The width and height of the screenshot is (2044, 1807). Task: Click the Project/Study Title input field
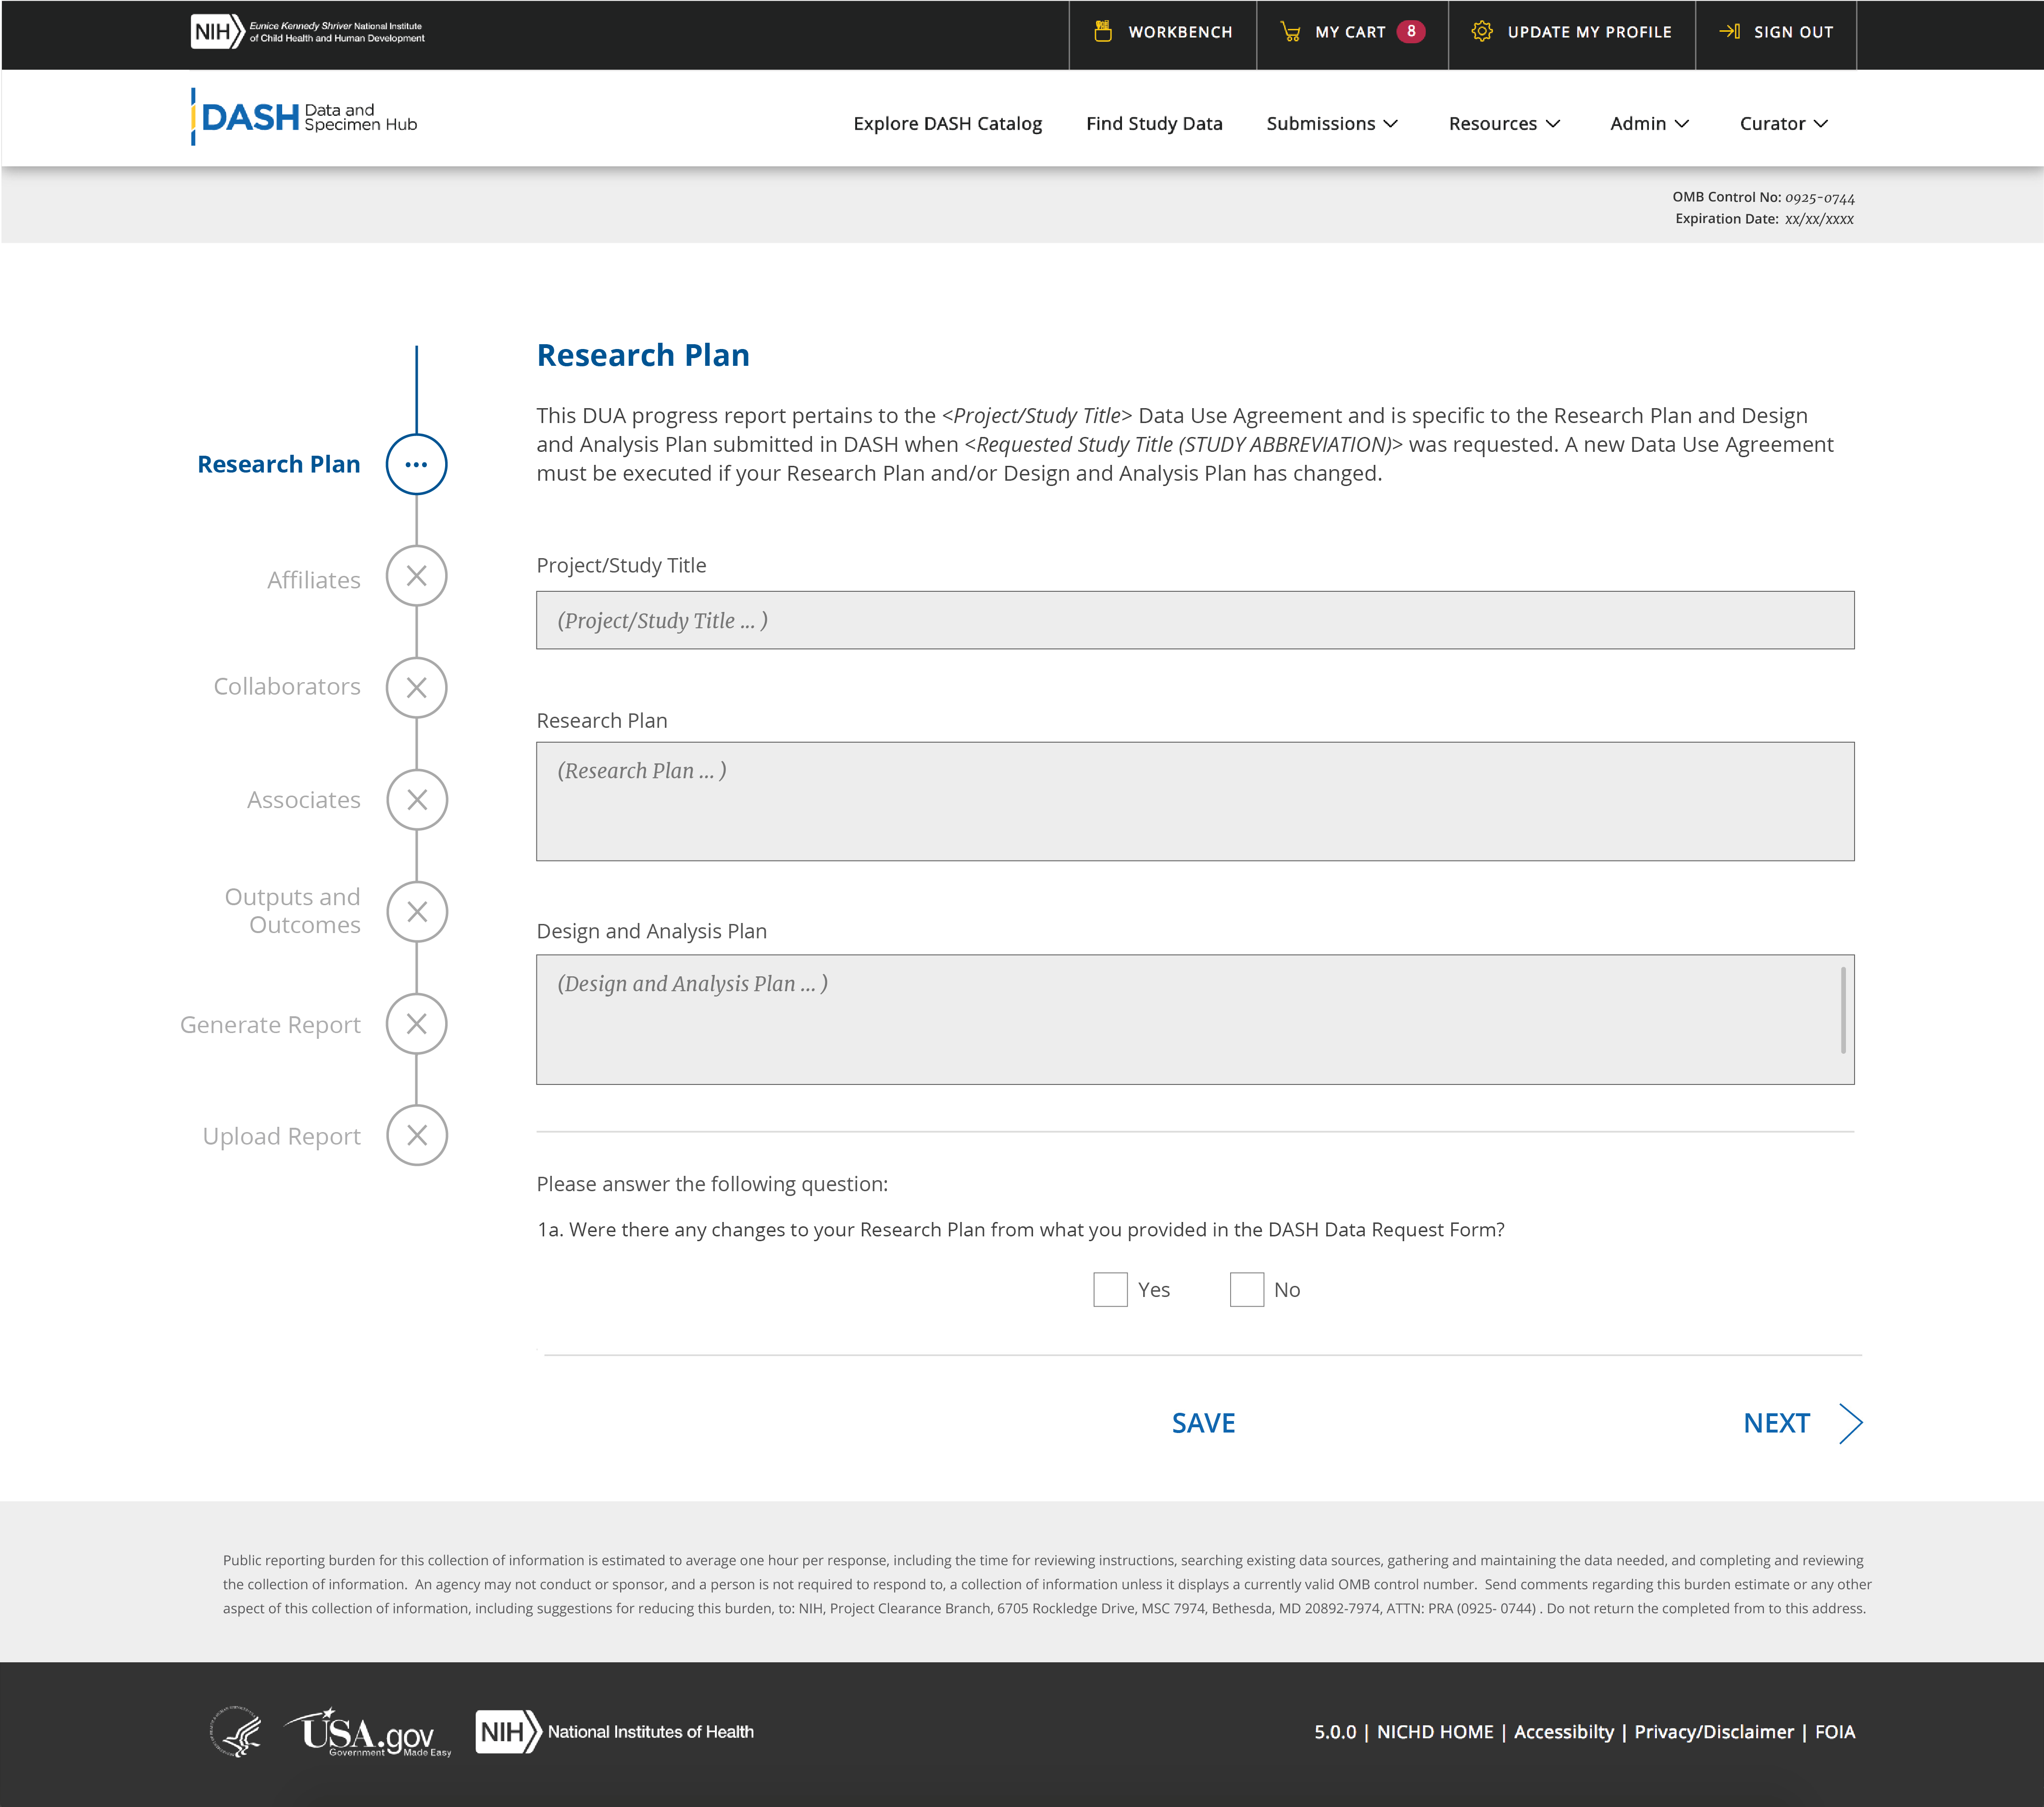coord(1194,620)
